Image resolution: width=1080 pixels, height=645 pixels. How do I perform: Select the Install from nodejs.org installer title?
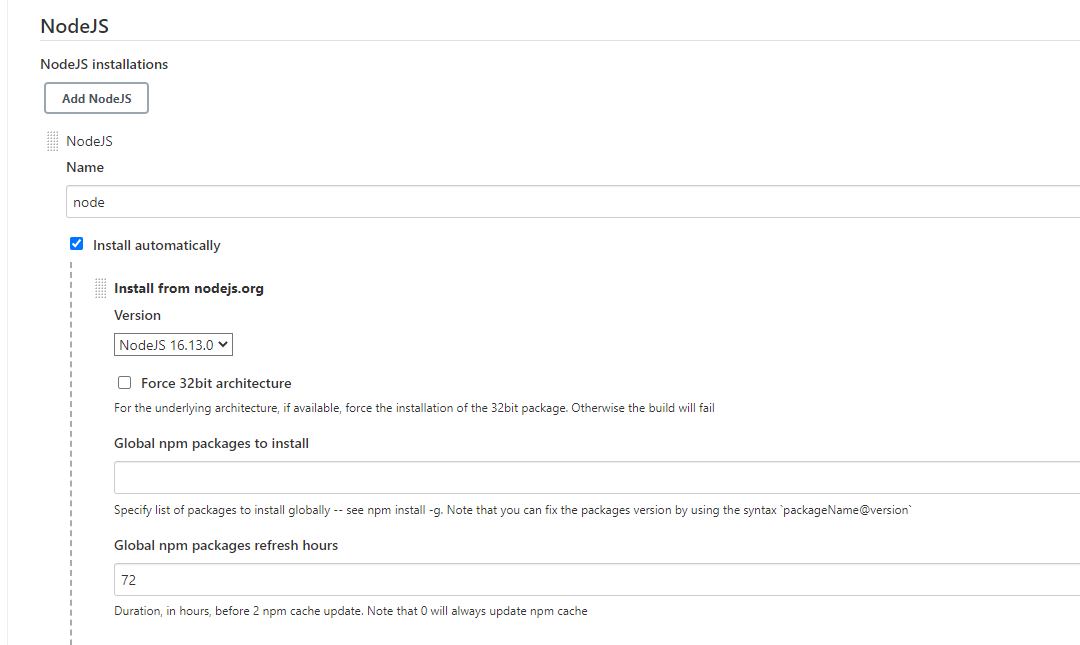pyautogui.click(x=189, y=288)
